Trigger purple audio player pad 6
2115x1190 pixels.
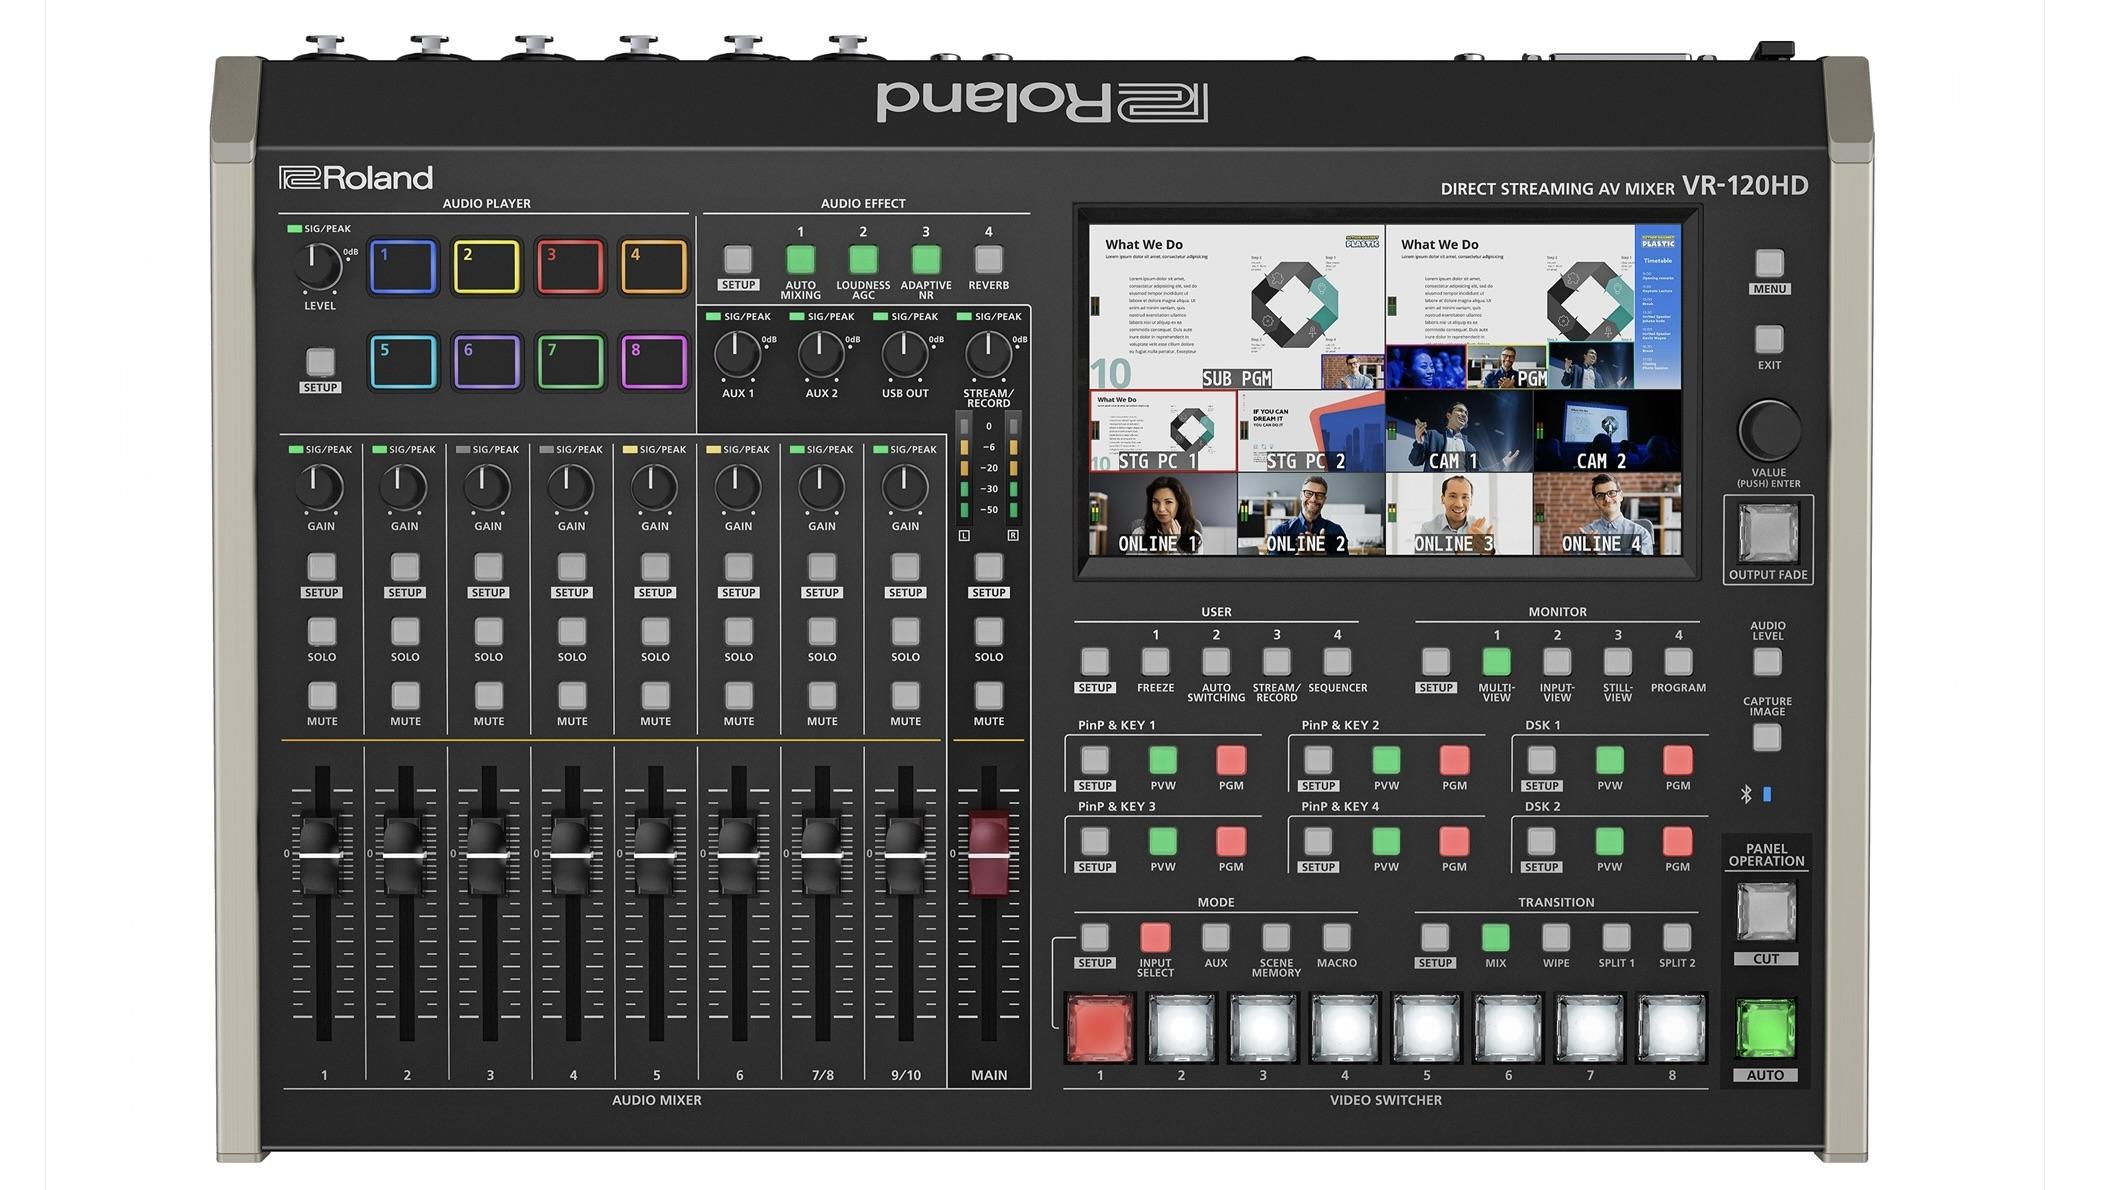click(486, 361)
